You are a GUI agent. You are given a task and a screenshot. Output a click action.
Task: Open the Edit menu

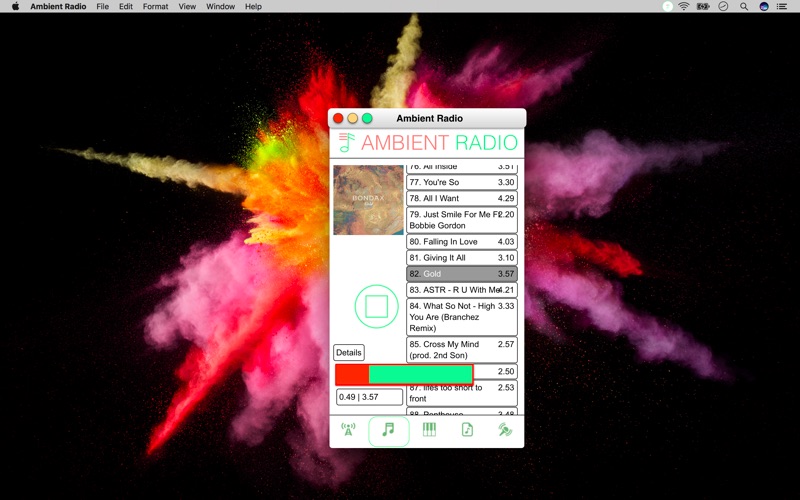[126, 7]
